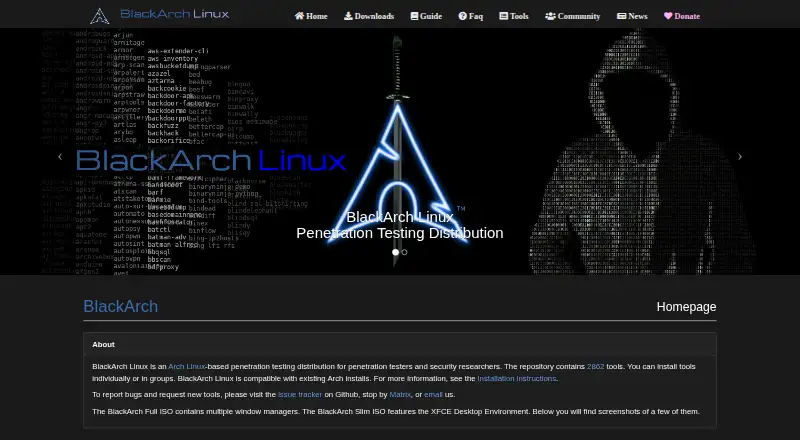The width and height of the screenshot is (800, 440).
Task: Open the Tools menu item
Action: pyautogui.click(x=514, y=16)
